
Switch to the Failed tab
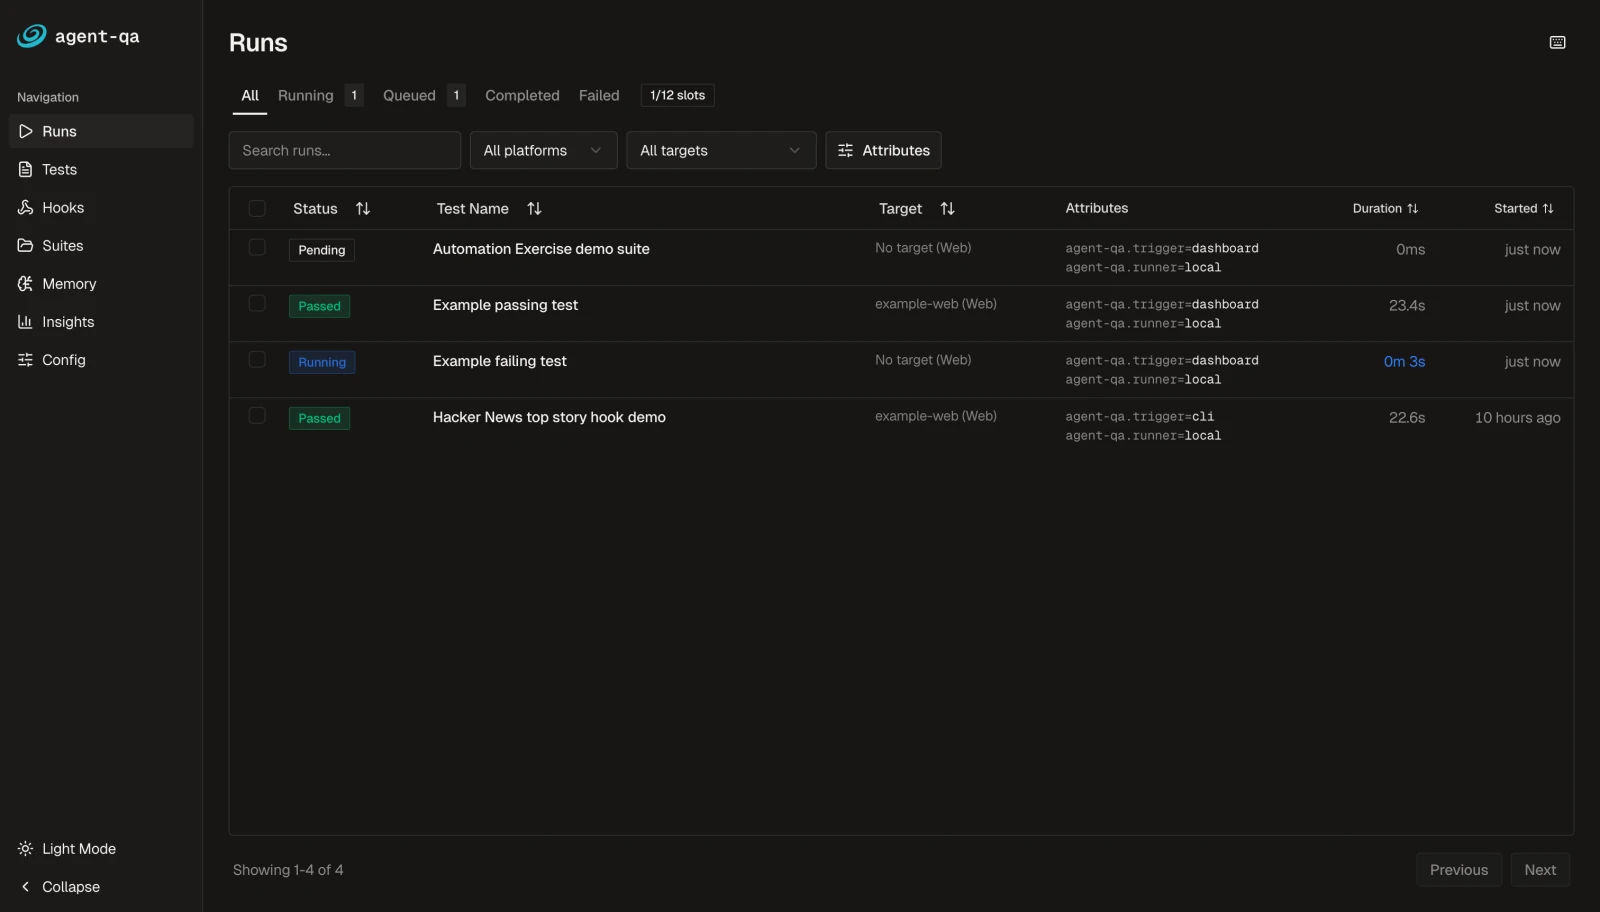[599, 95]
